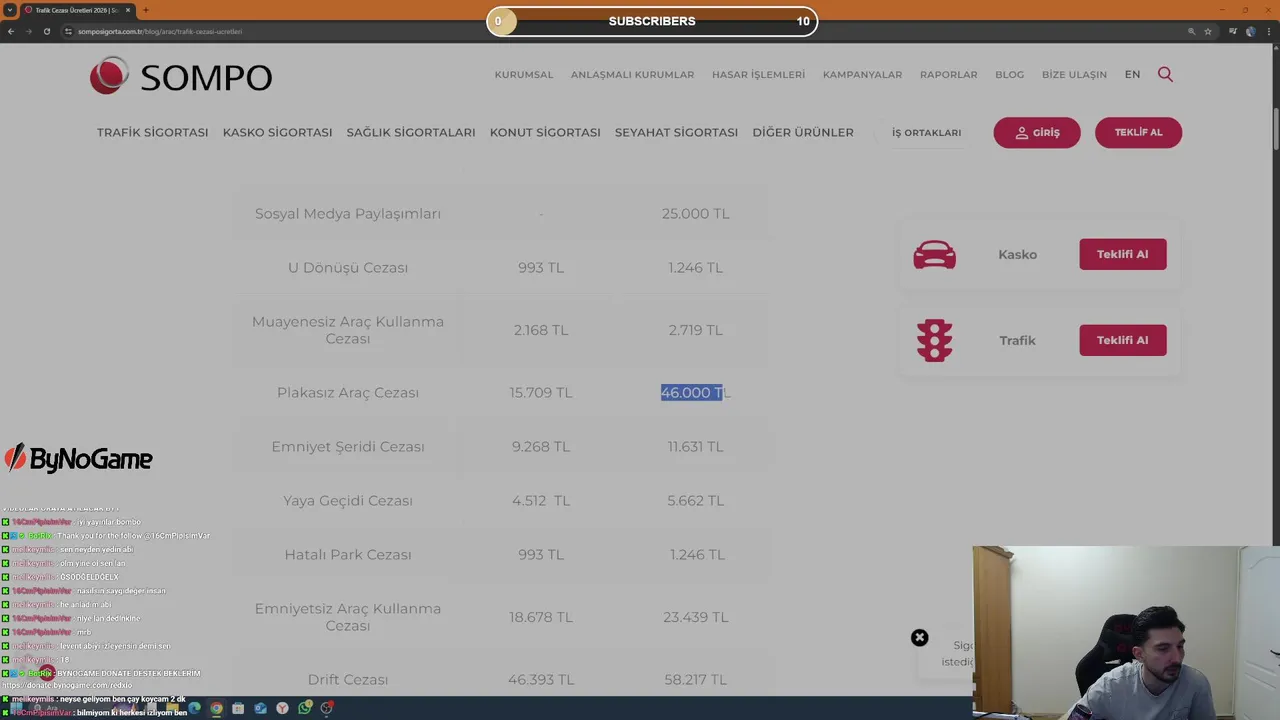Open WhatsApp from the taskbar
This screenshot has height=720, width=1280.
click(x=304, y=708)
